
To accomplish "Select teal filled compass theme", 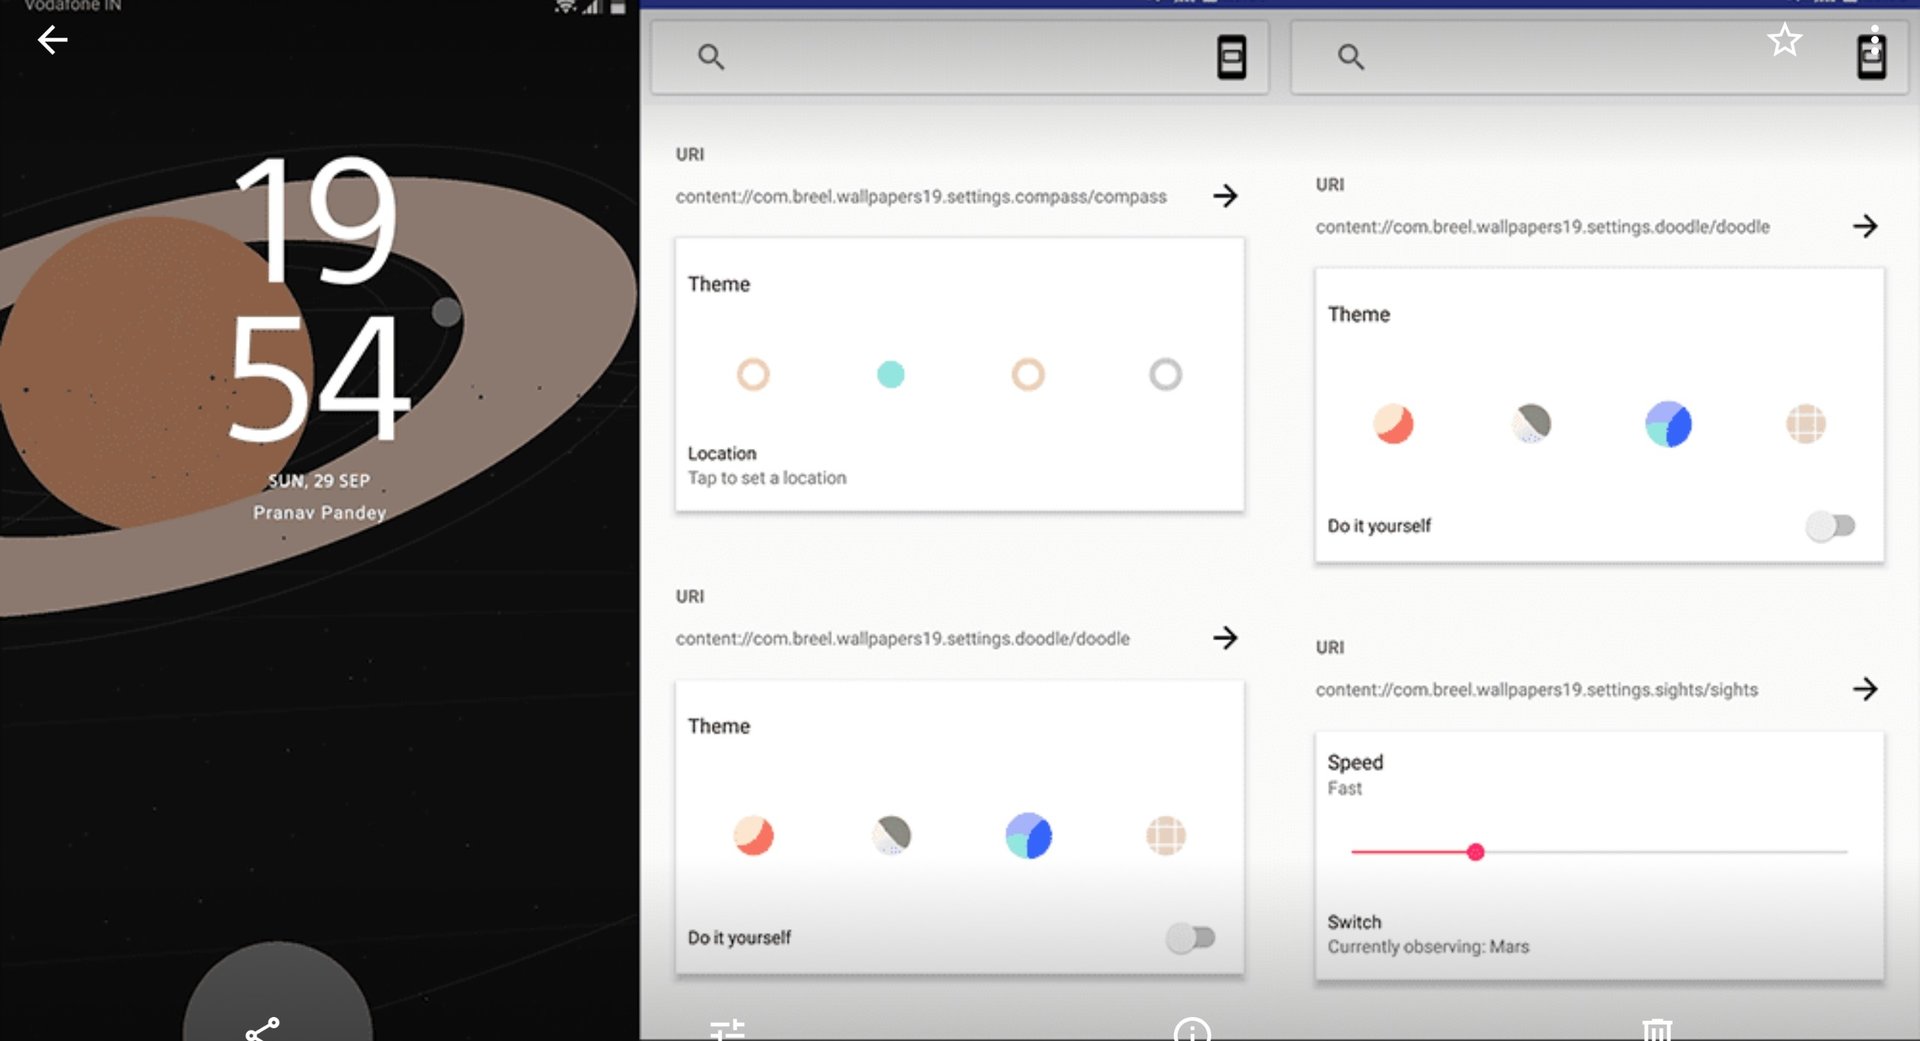I will tap(890, 374).
